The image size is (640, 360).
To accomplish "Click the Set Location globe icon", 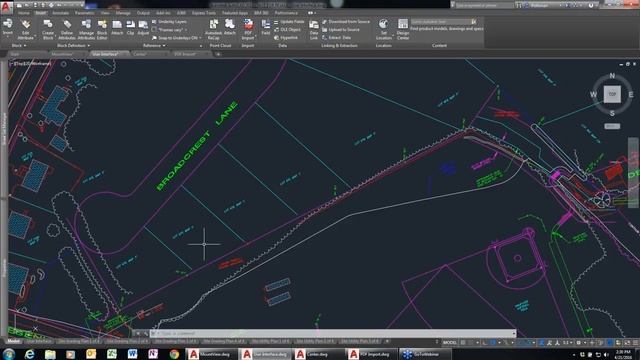I will 383,24.
